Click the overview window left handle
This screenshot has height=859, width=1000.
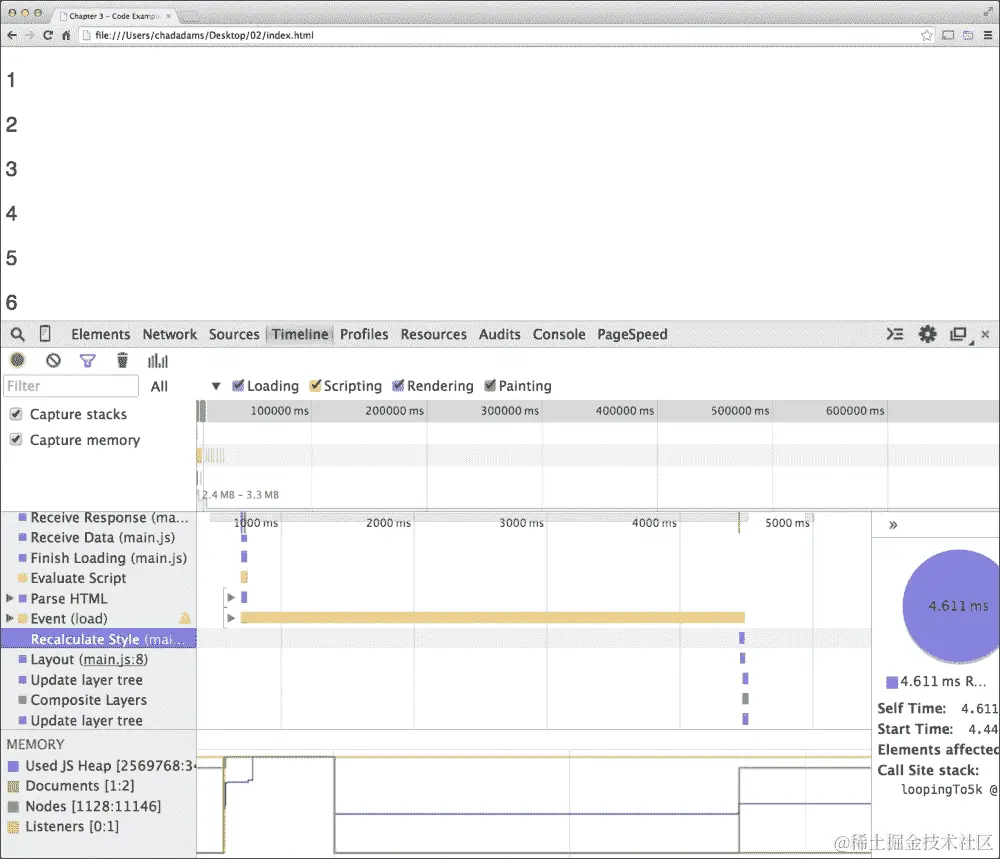199,411
